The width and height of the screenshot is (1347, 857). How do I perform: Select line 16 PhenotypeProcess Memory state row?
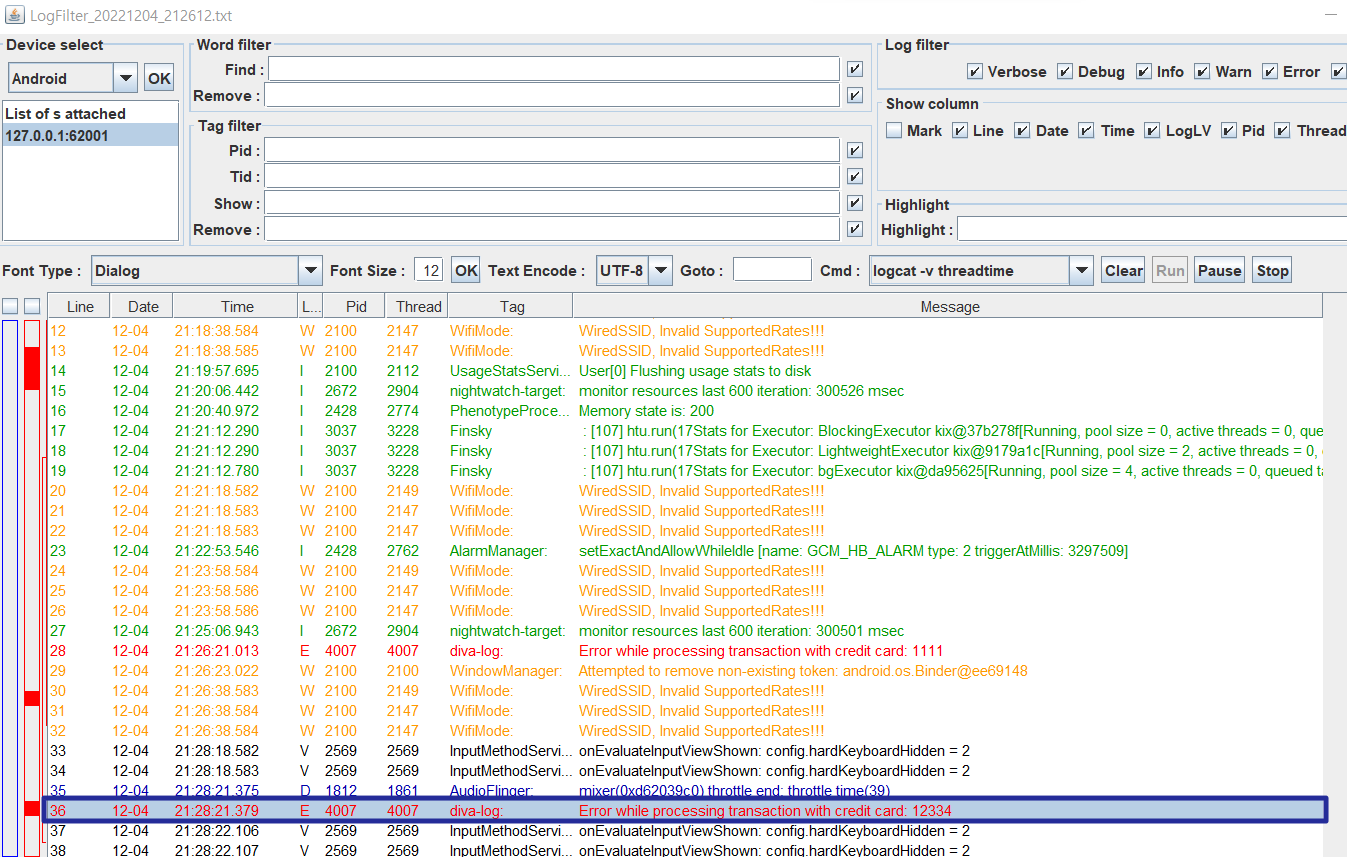coord(685,411)
